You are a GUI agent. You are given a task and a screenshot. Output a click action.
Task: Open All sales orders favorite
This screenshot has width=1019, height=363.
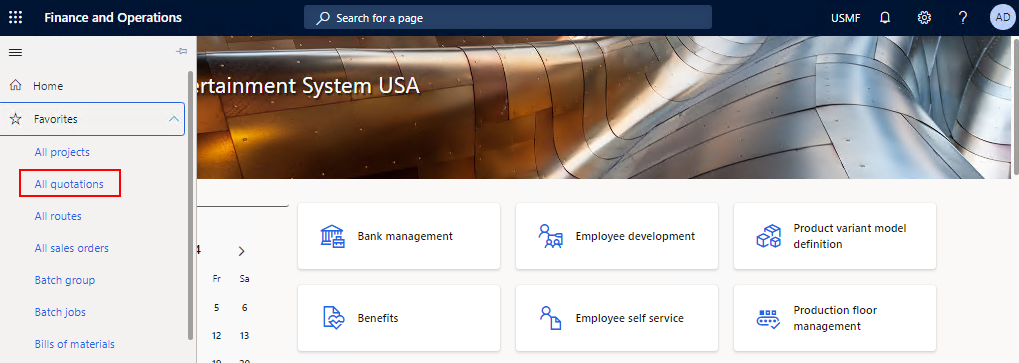point(71,248)
